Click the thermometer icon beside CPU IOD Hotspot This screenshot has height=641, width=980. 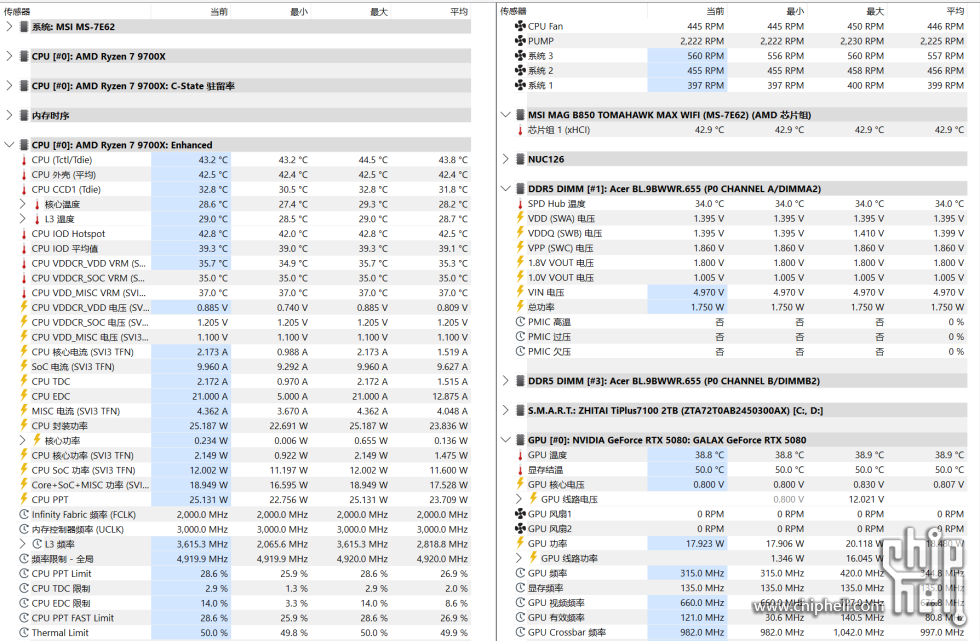point(24,234)
